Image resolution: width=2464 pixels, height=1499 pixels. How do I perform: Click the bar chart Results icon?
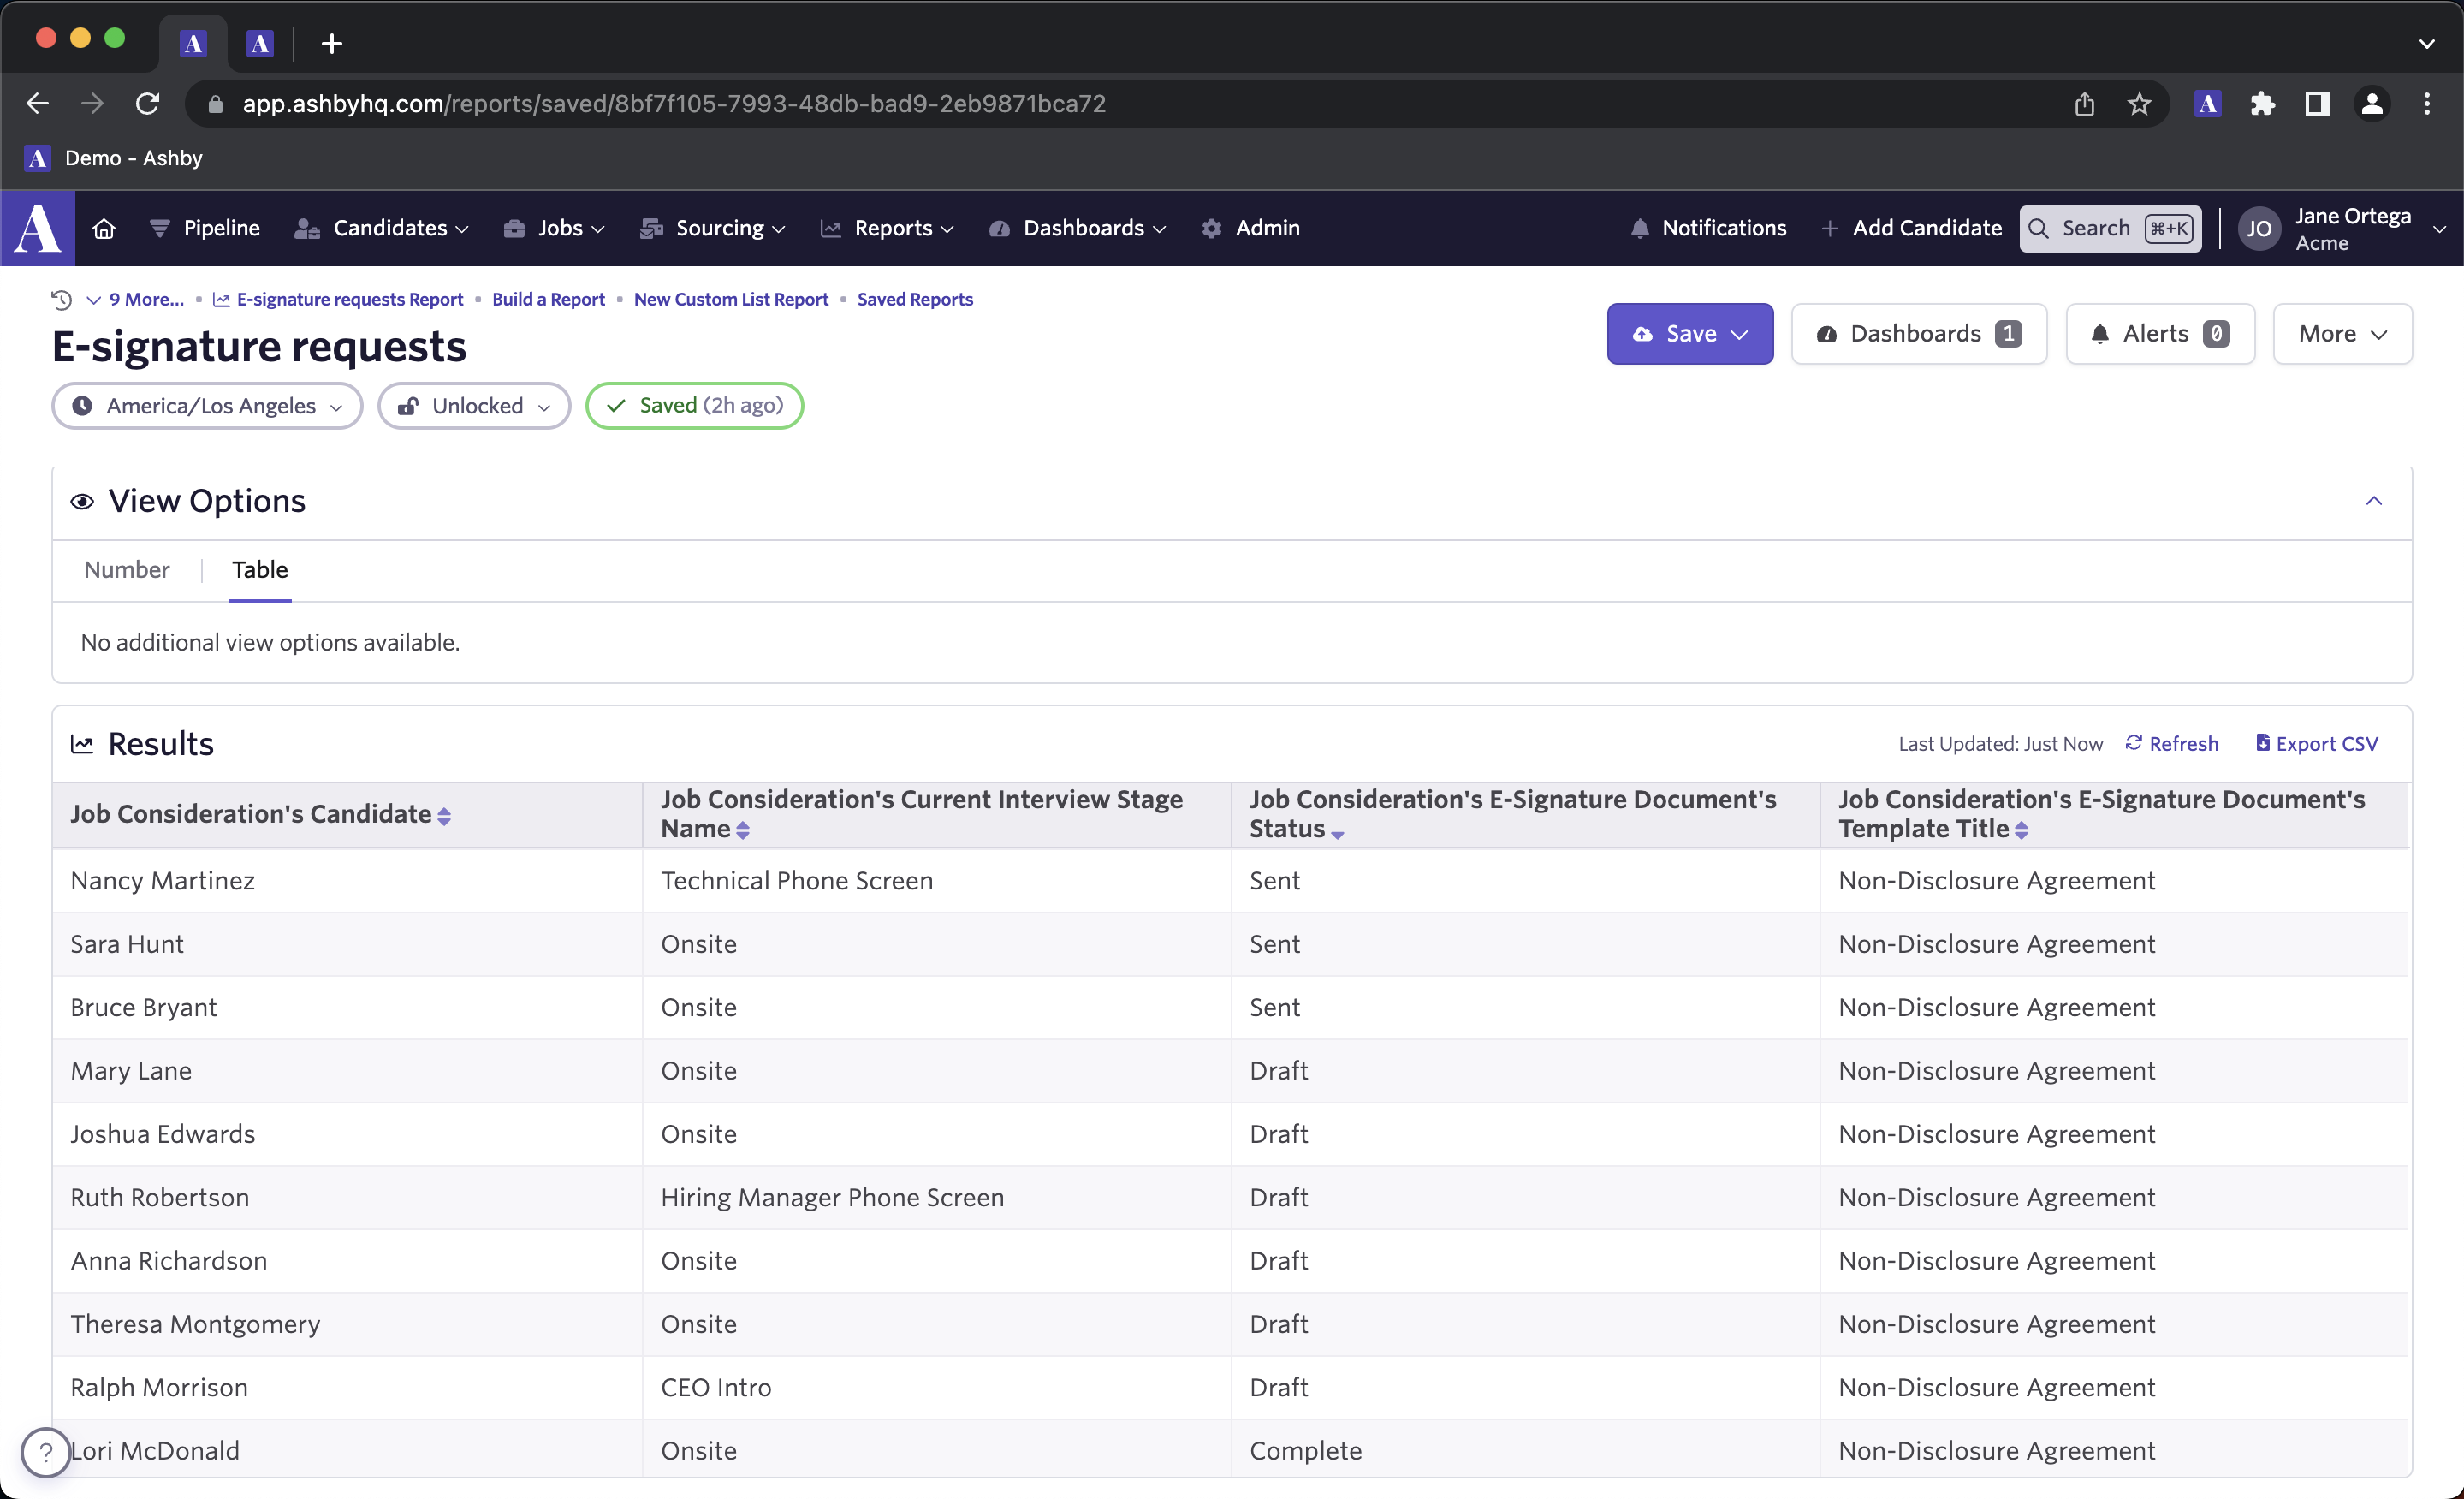pyautogui.click(x=83, y=741)
